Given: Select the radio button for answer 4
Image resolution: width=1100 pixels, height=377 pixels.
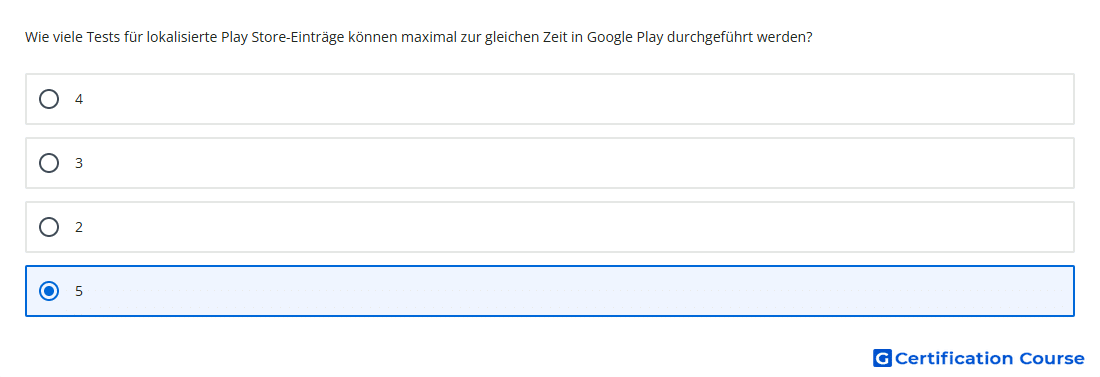Looking at the screenshot, I should pos(49,99).
